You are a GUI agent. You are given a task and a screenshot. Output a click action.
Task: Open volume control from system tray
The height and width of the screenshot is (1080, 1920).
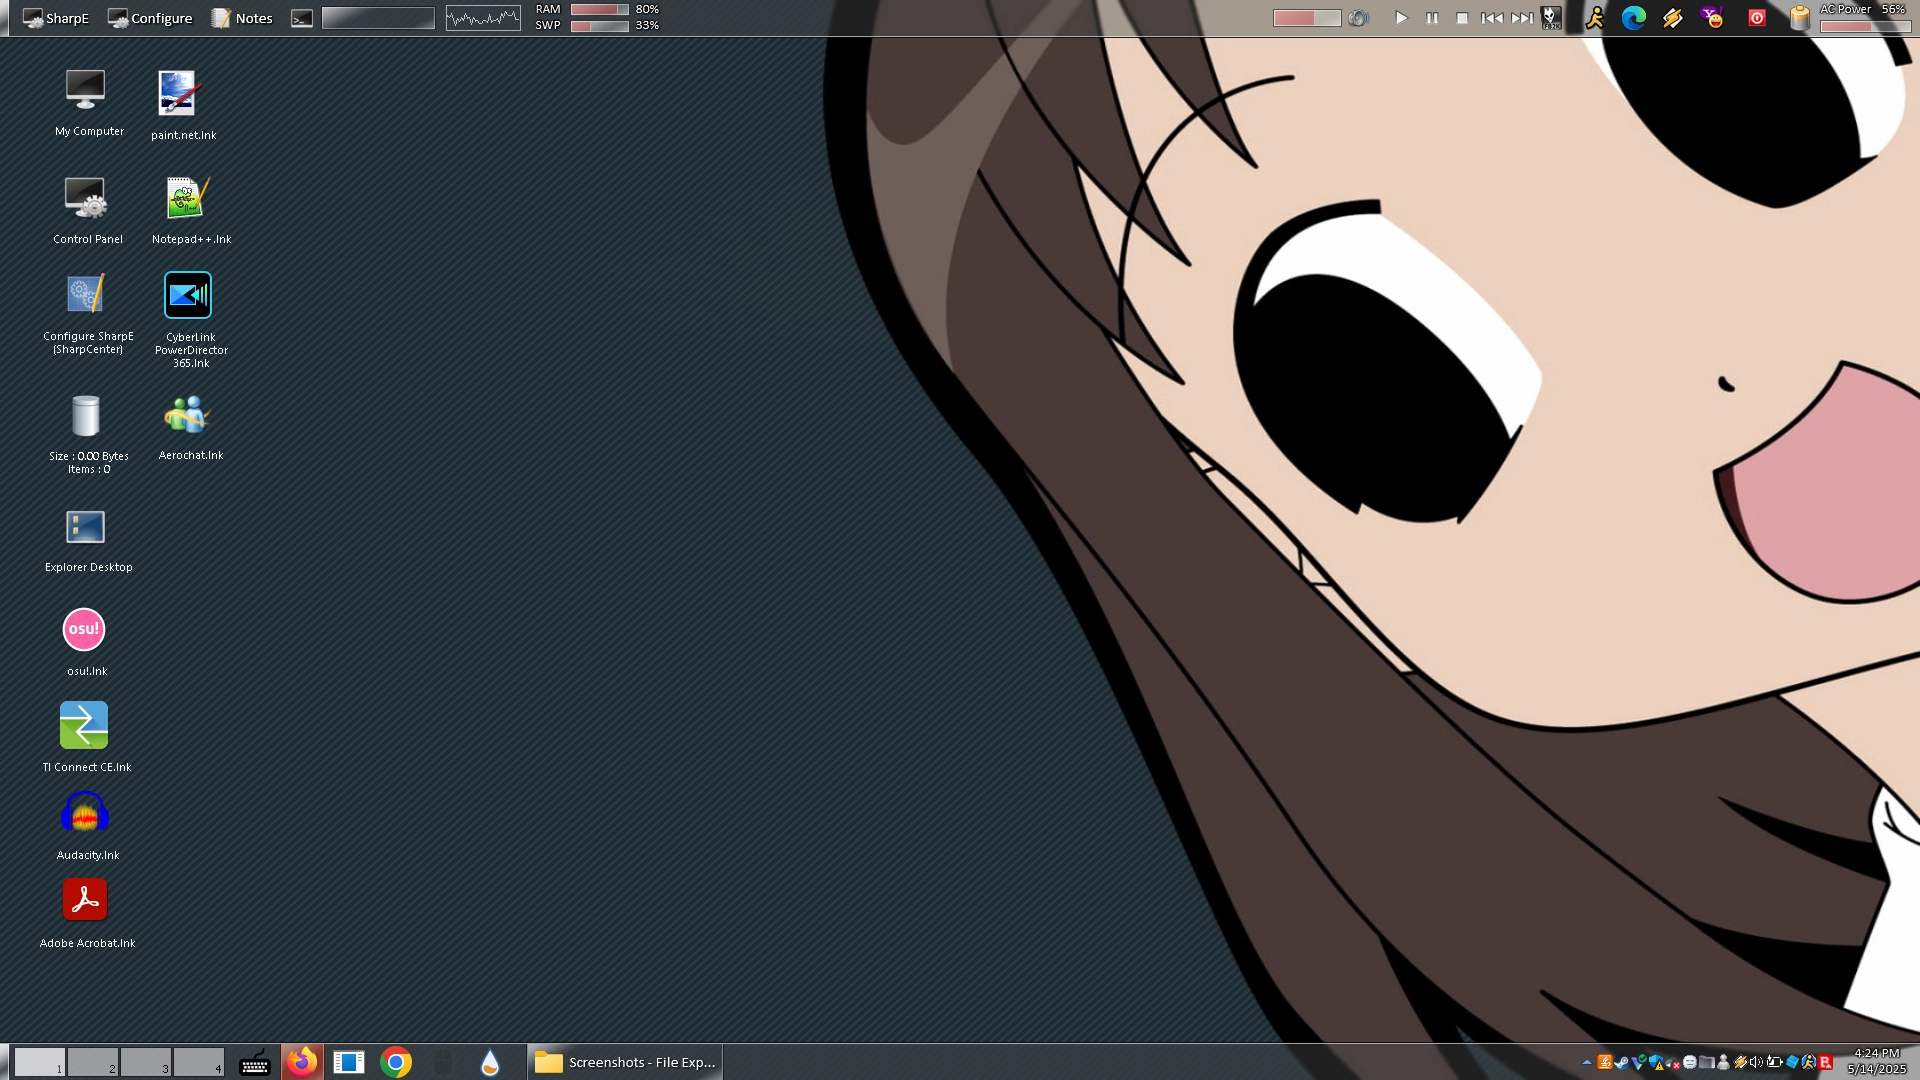point(1757,1062)
